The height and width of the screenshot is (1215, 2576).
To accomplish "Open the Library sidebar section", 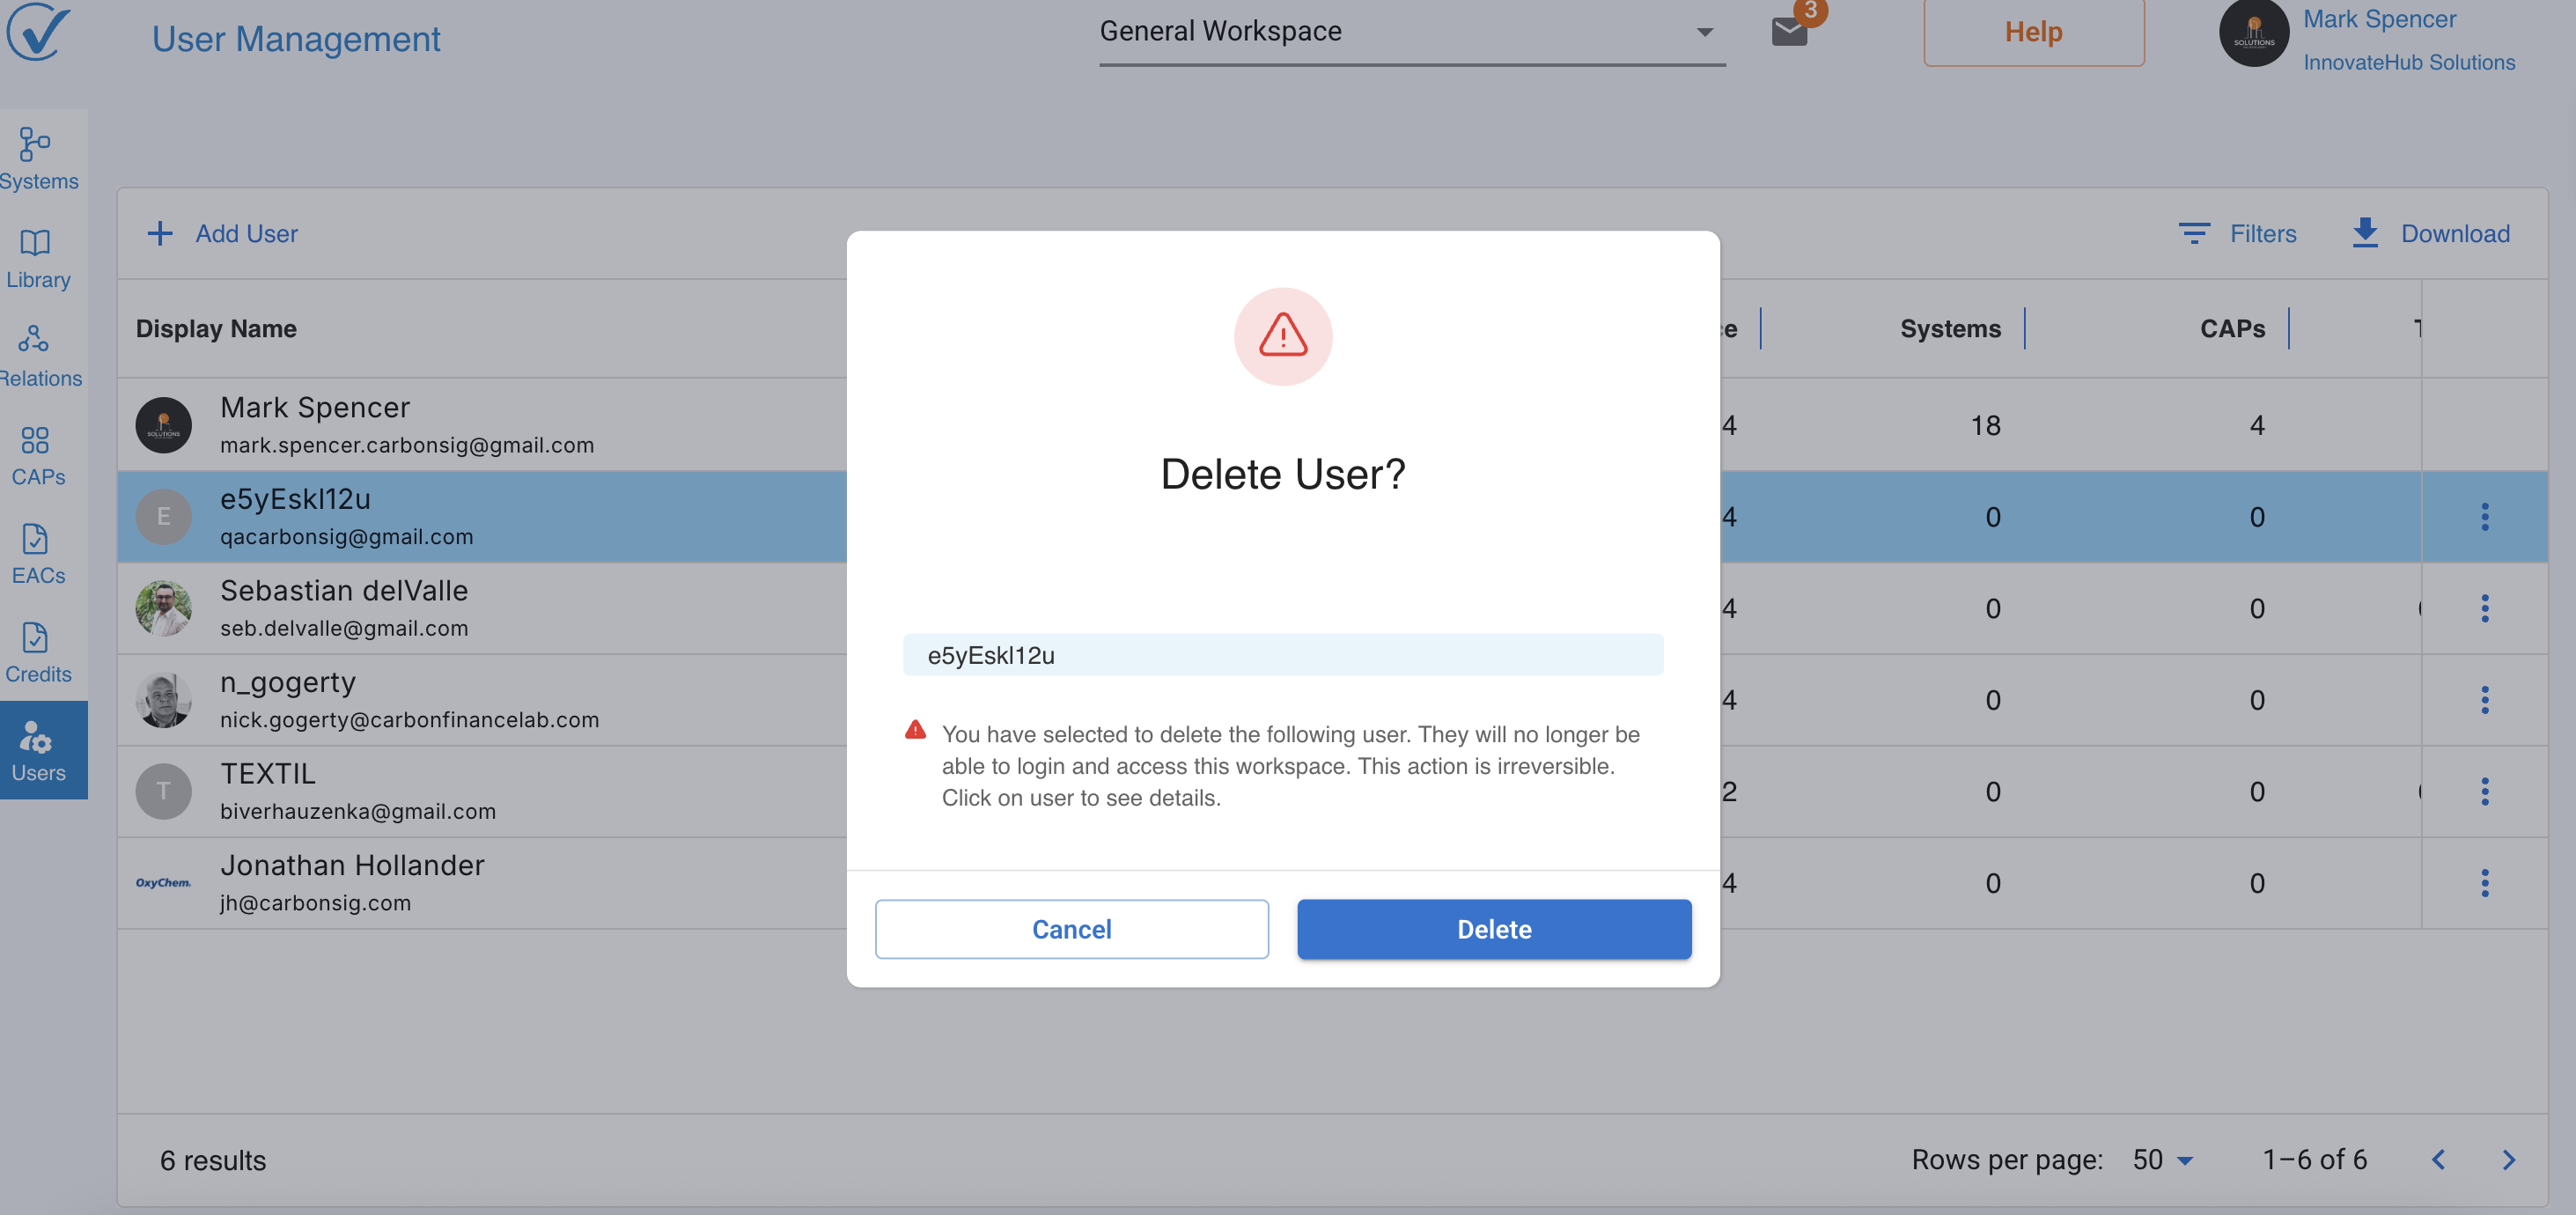I will click(x=38, y=258).
